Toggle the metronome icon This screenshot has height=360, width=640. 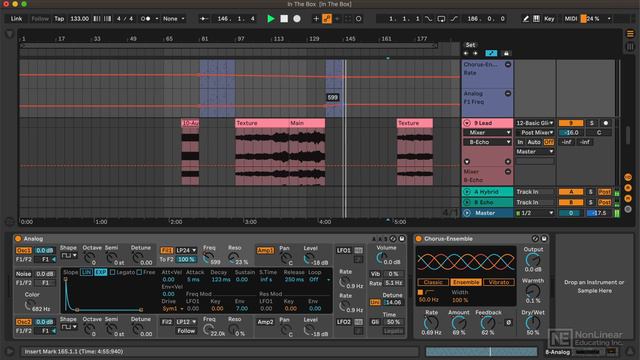[x=145, y=19]
